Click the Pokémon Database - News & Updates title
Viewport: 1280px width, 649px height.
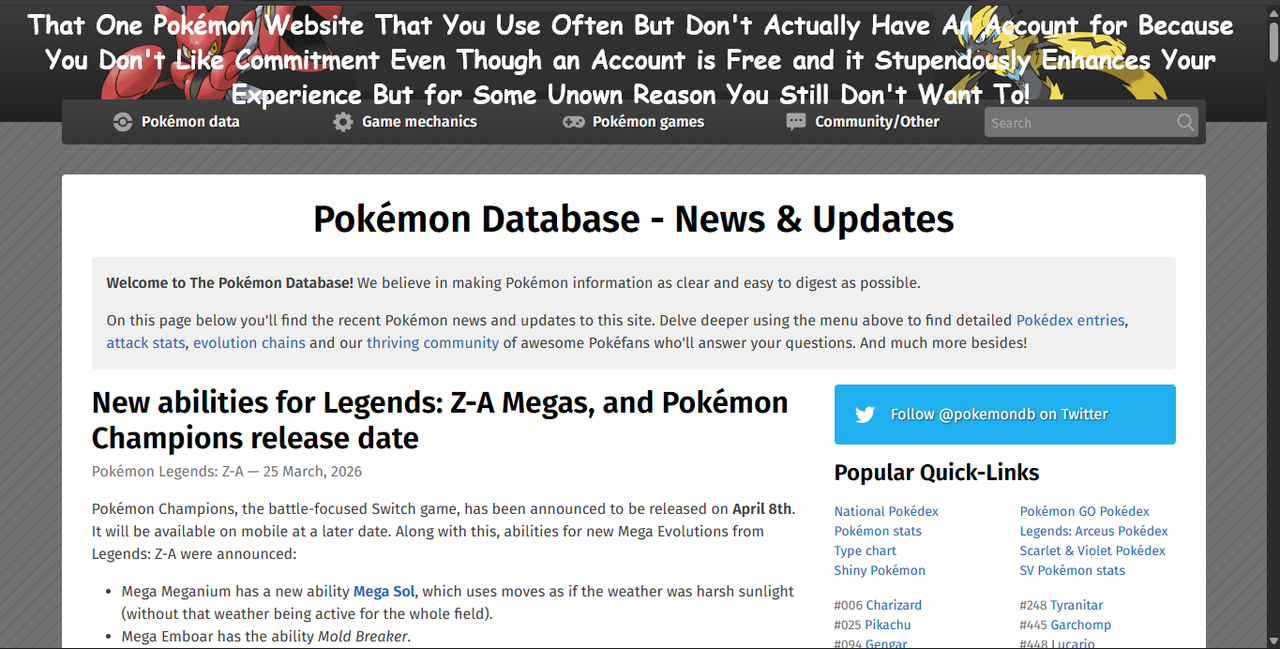pos(634,219)
